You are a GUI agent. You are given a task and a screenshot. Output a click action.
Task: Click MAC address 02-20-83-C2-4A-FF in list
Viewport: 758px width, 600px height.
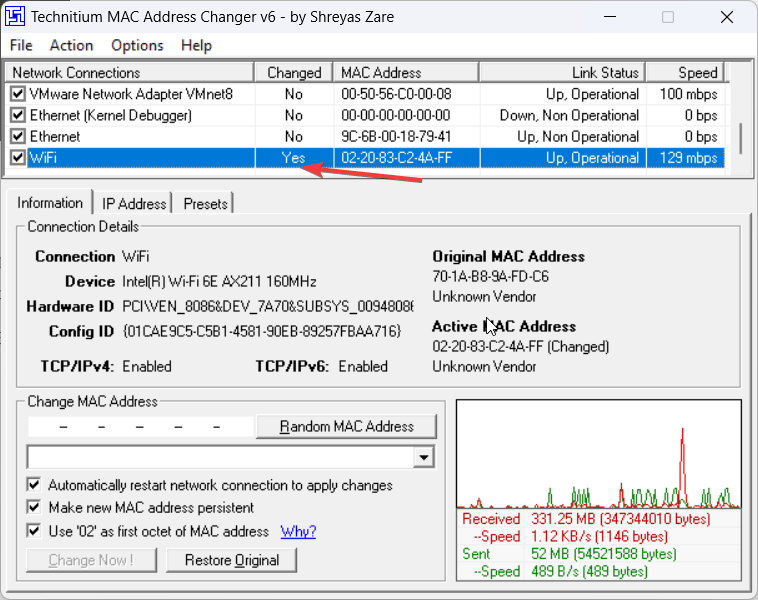[x=396, y=158]
